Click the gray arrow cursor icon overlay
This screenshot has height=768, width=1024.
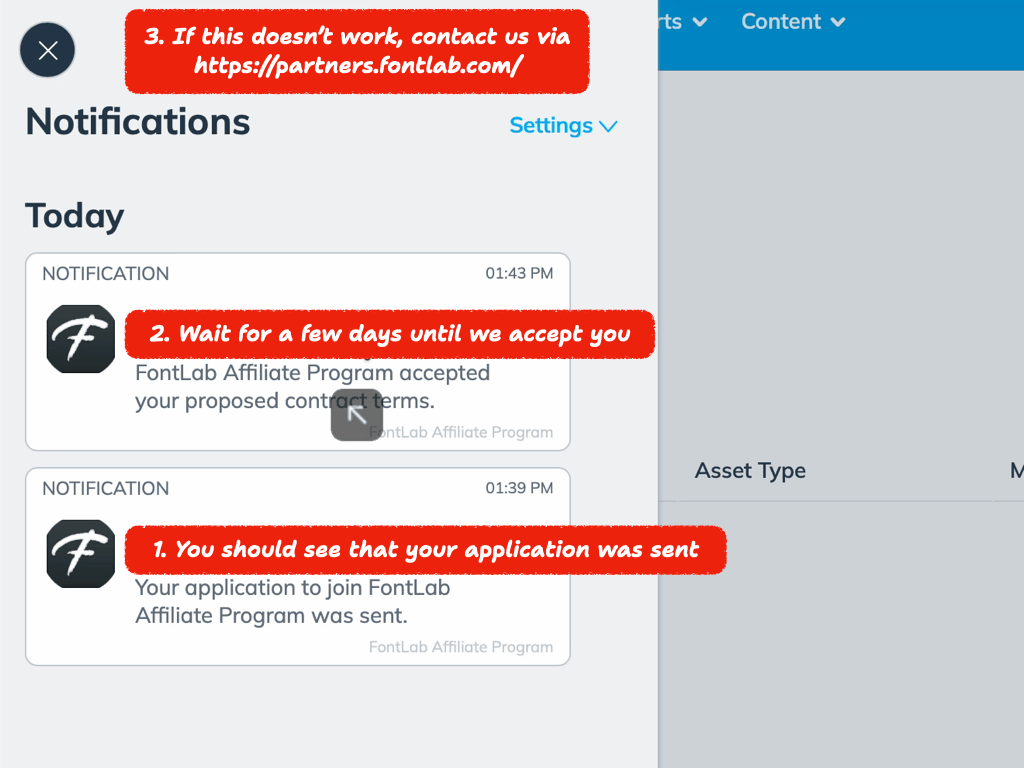(357, 415)
